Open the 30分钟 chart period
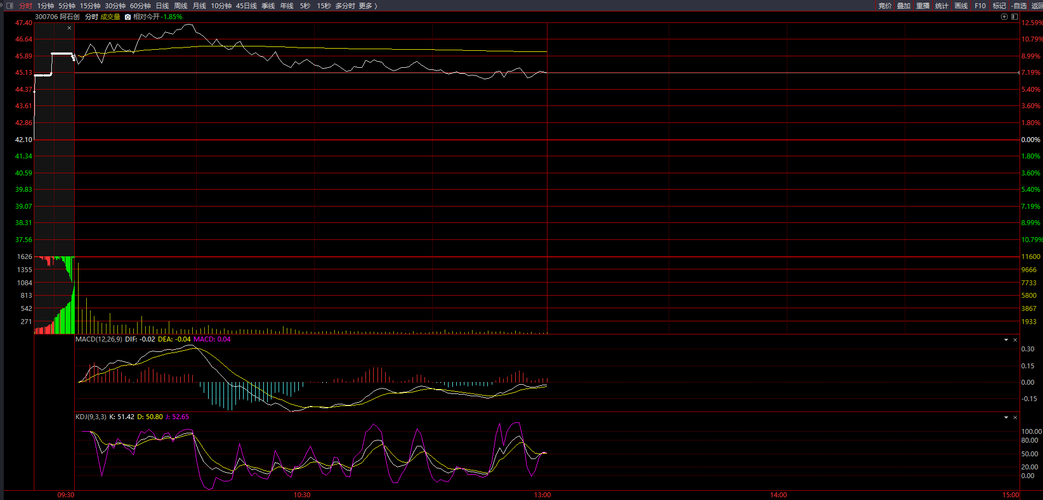The width and height of the screenshot is (1043, 500). [115, 5]
